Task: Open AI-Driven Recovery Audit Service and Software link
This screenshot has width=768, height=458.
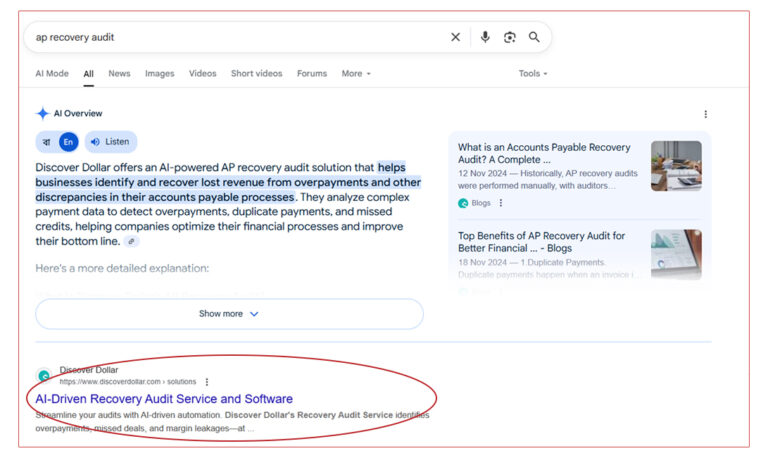Action: (164, 399)
